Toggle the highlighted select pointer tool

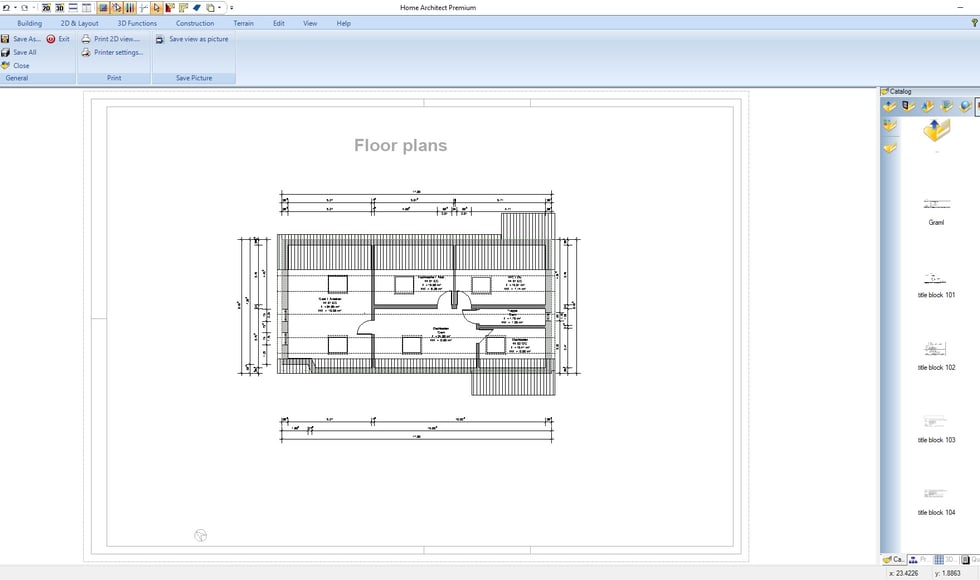pos(156,8)
